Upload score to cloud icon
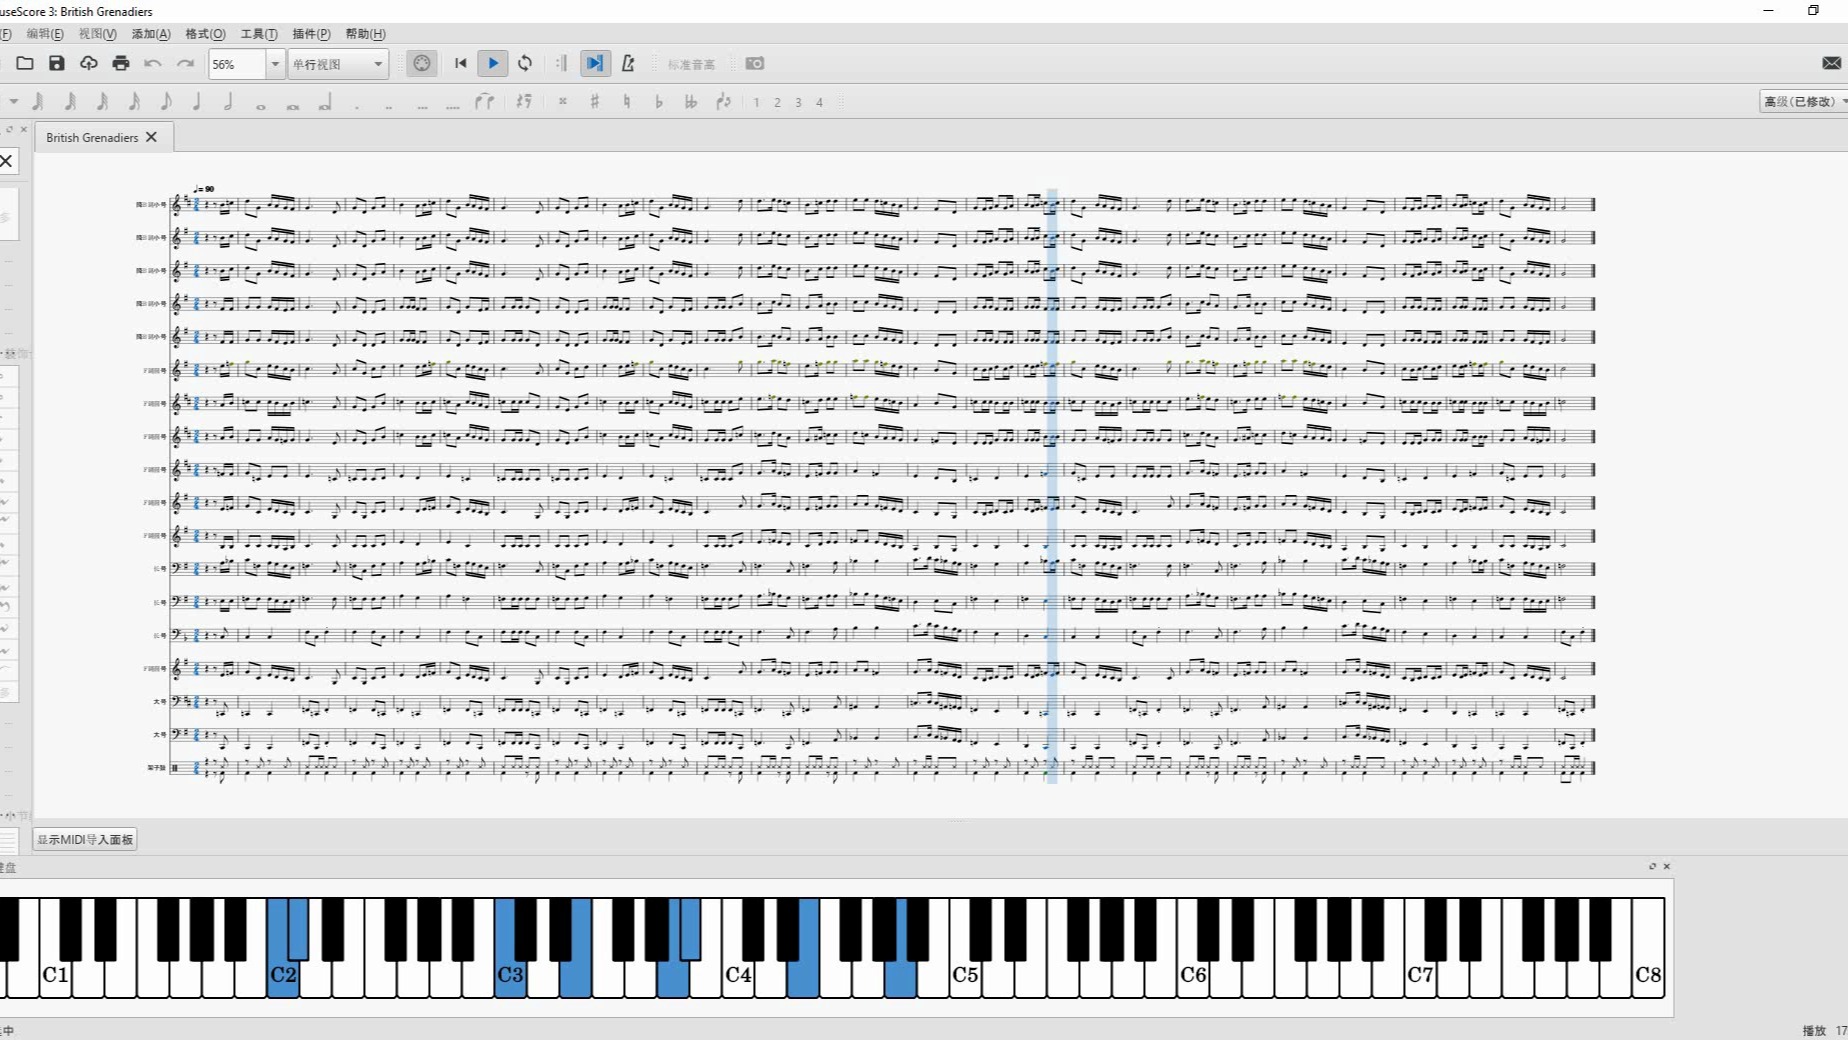 click(89, 63)
